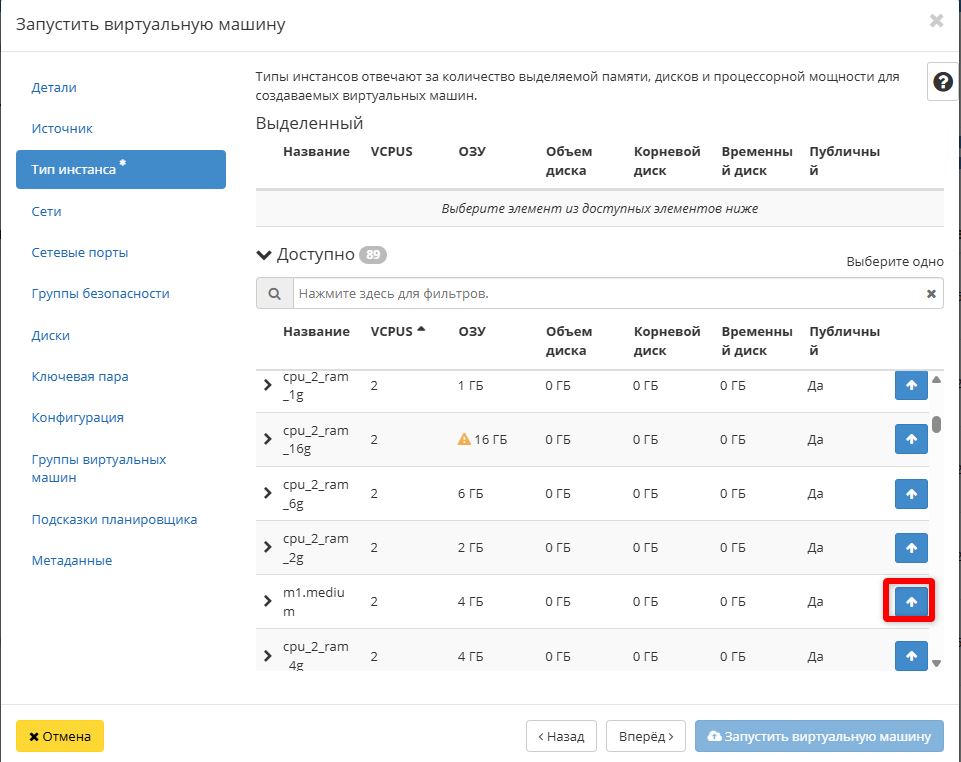Add cpu_2_ram_1g flavor with arrow button
Screen dimensions: 961x762
(910, 385)
